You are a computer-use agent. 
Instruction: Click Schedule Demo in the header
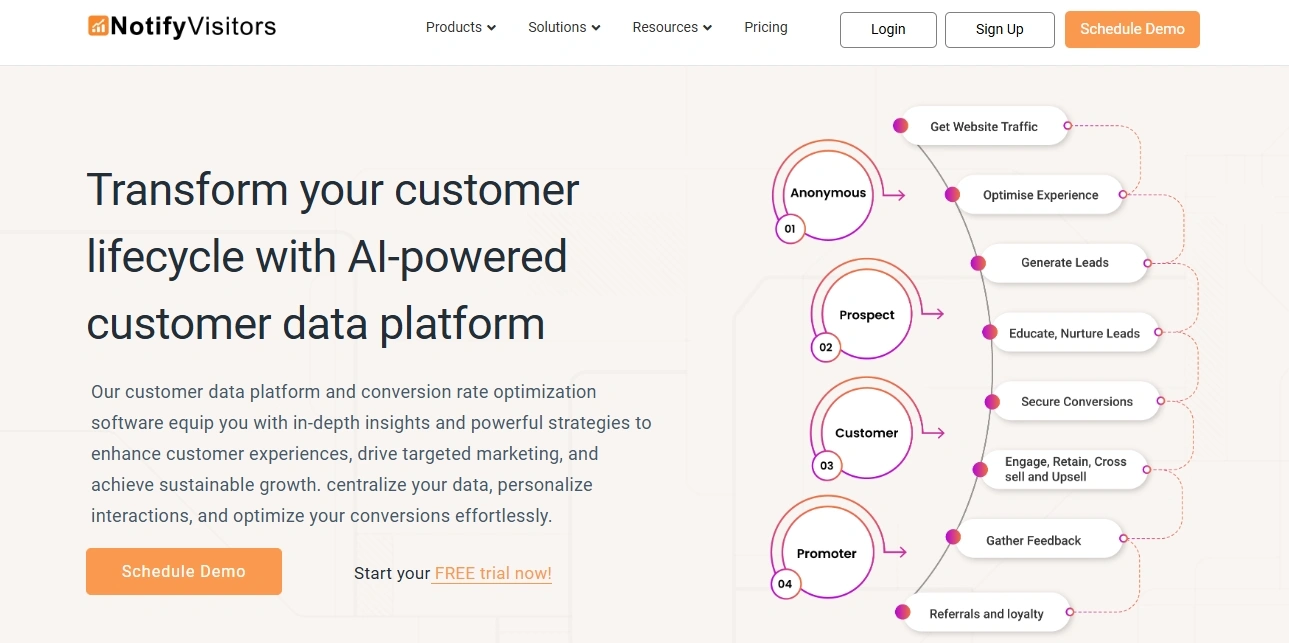coord(1132,30)
